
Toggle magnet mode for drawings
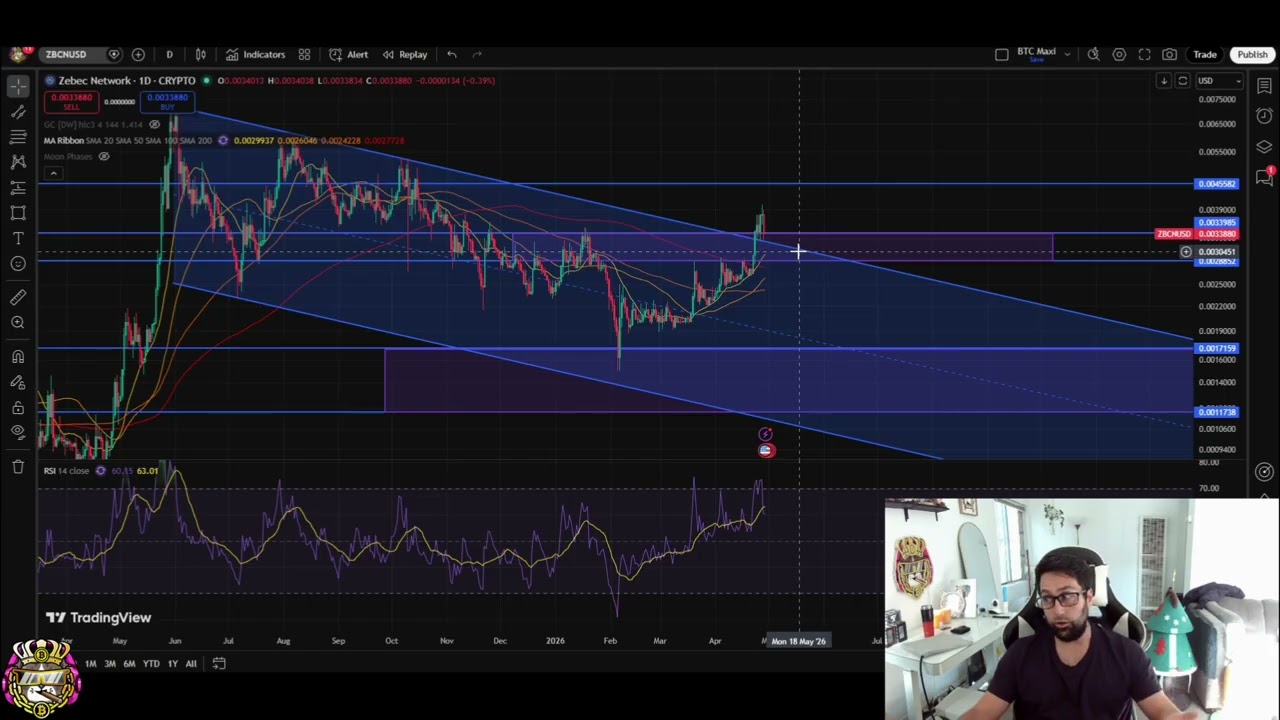click(18, 357)
